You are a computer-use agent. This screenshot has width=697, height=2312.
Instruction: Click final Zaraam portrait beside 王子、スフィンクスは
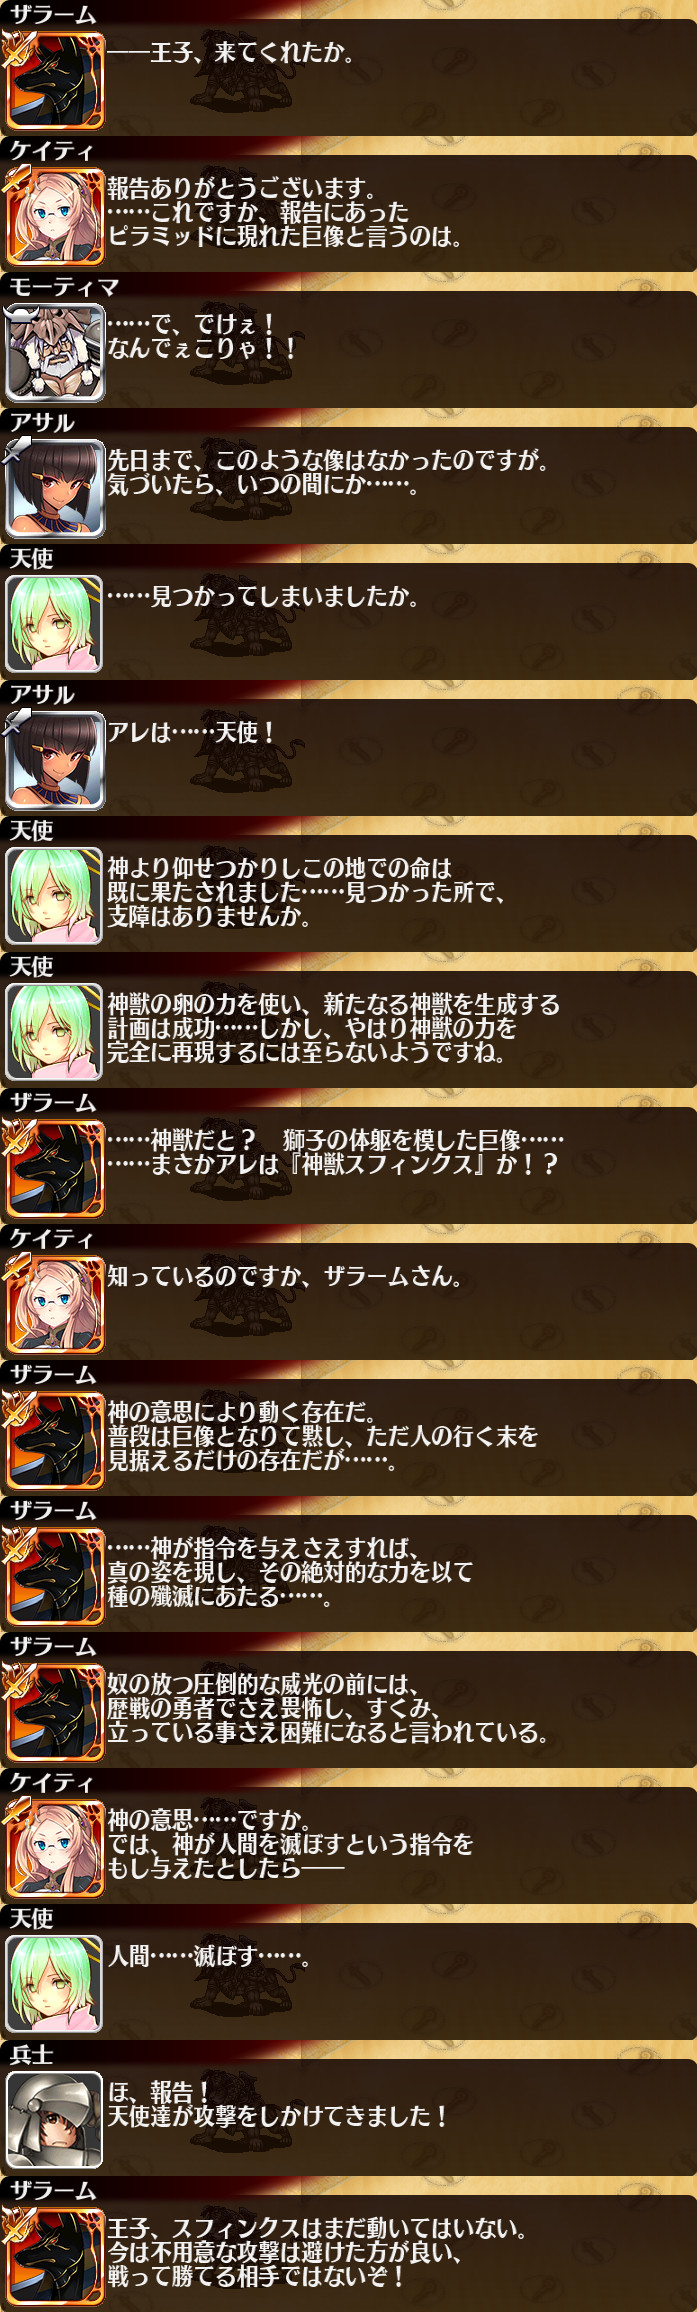(x=54, y=2256)
